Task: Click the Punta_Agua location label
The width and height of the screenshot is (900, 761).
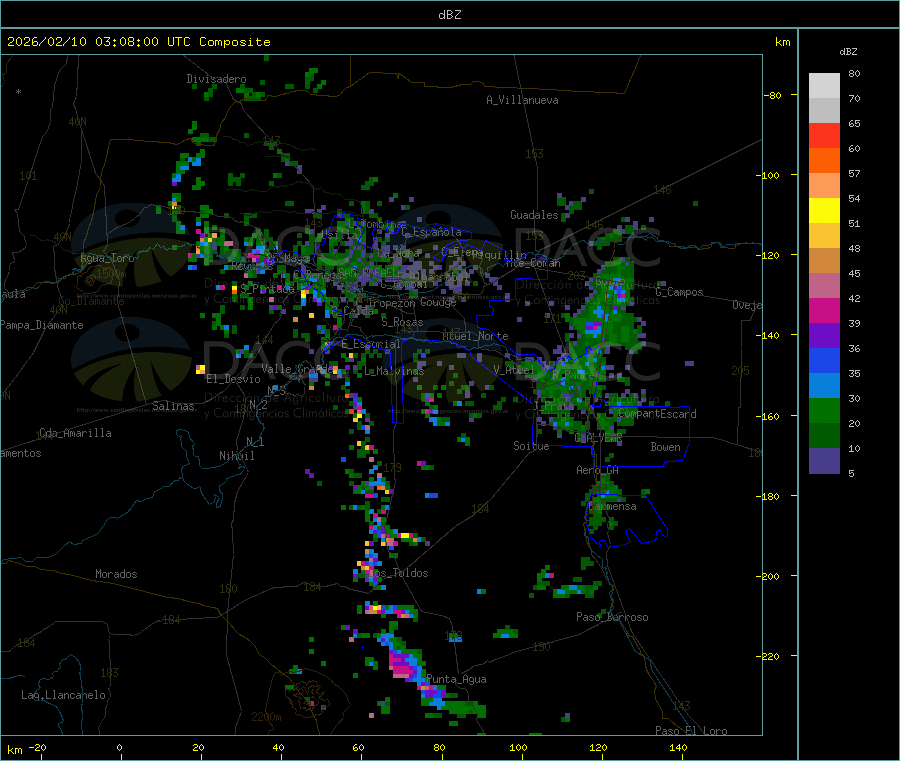Action: click(456, 679)
